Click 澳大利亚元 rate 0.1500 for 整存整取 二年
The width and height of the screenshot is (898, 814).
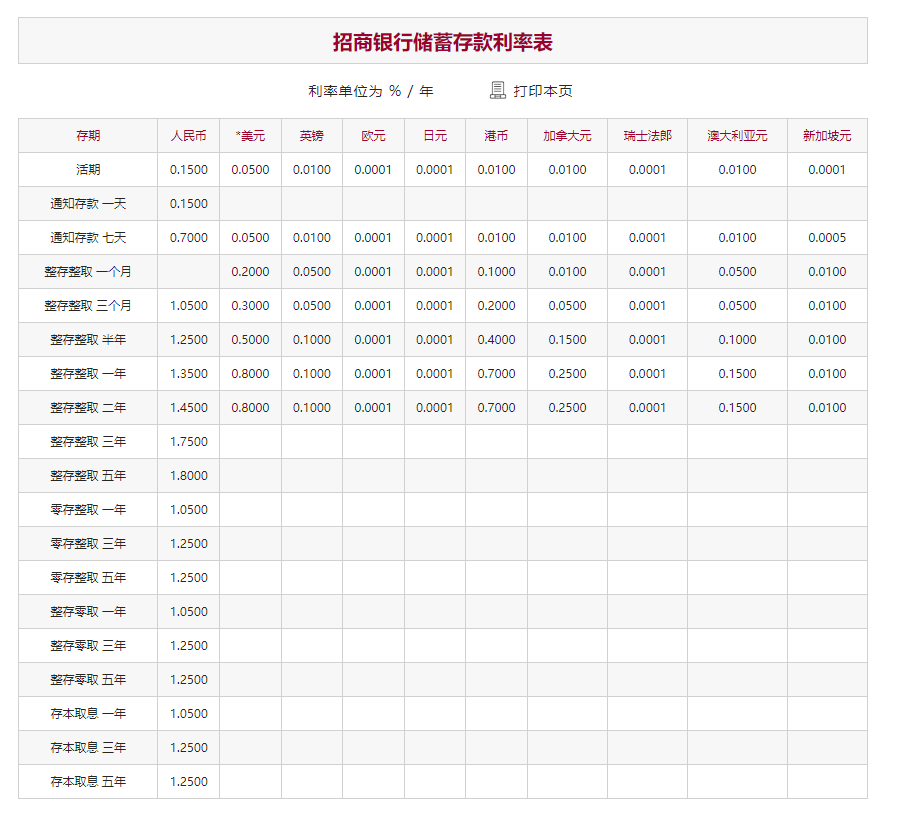point(737,407)
